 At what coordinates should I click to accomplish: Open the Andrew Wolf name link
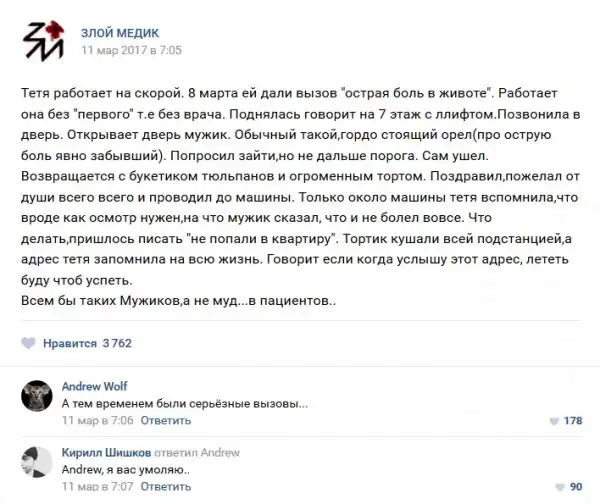[x=94, y=386]
